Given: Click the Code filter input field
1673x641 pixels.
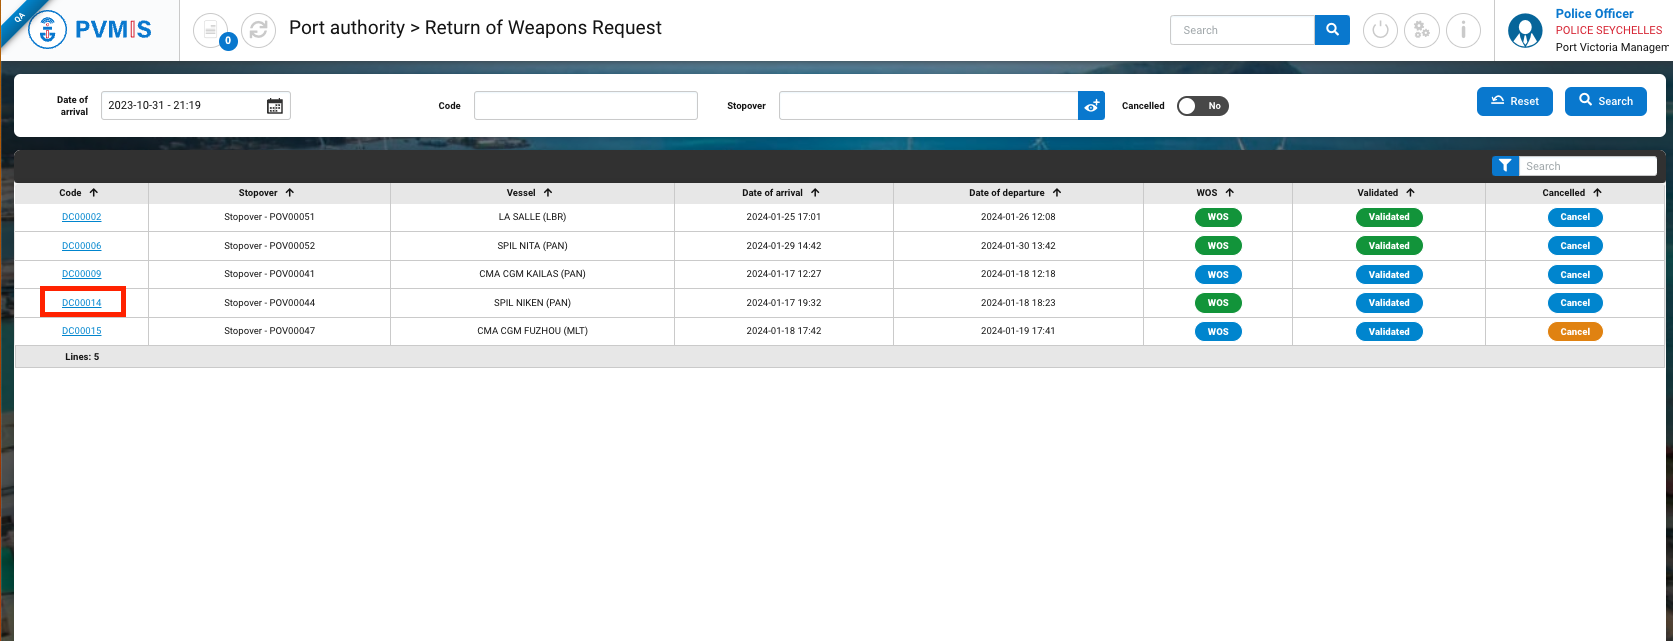Looking at the screenshot, I should [585, 106].
